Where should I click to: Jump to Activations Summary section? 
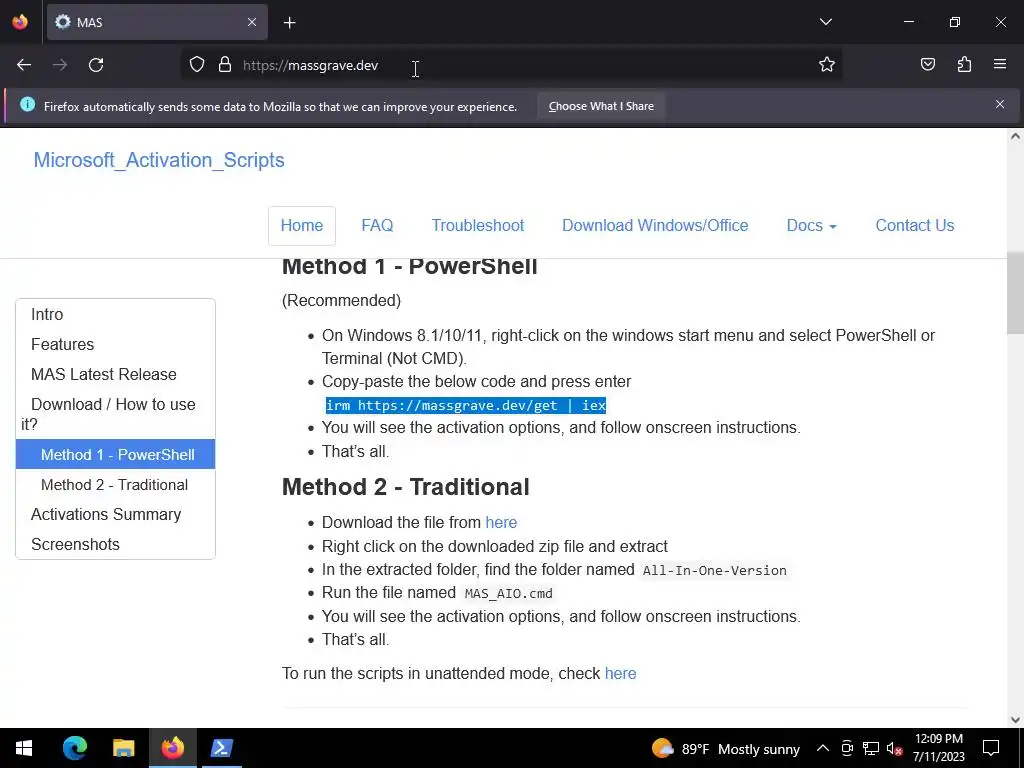(x=106, y=514)
